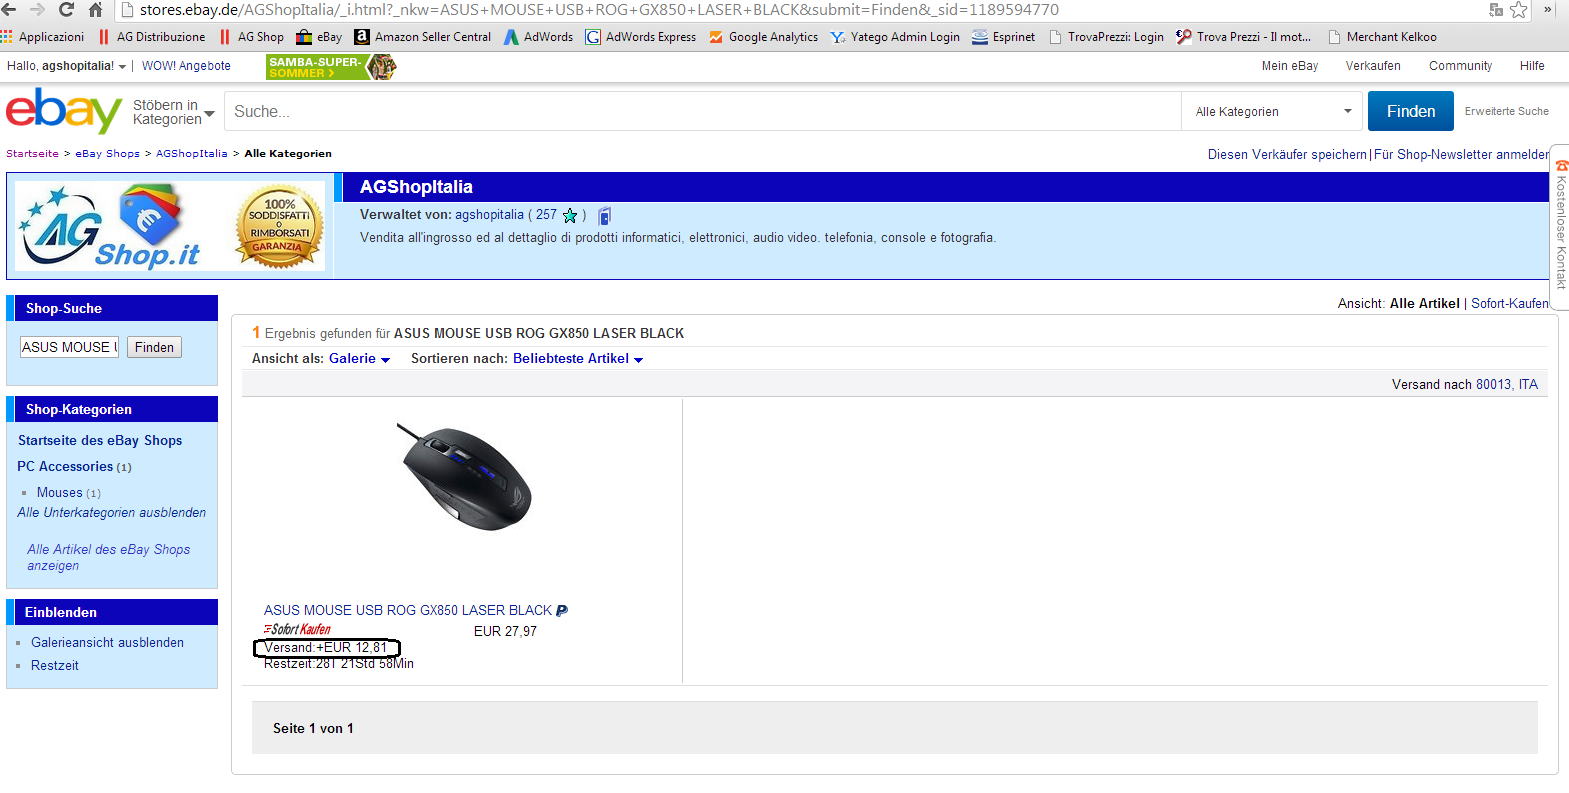Image resolution: width=1569 pixels, height=793 pixels.
Task: Click the Samba-Super-Sommer promo banner
Action: [x=331, y=67]
